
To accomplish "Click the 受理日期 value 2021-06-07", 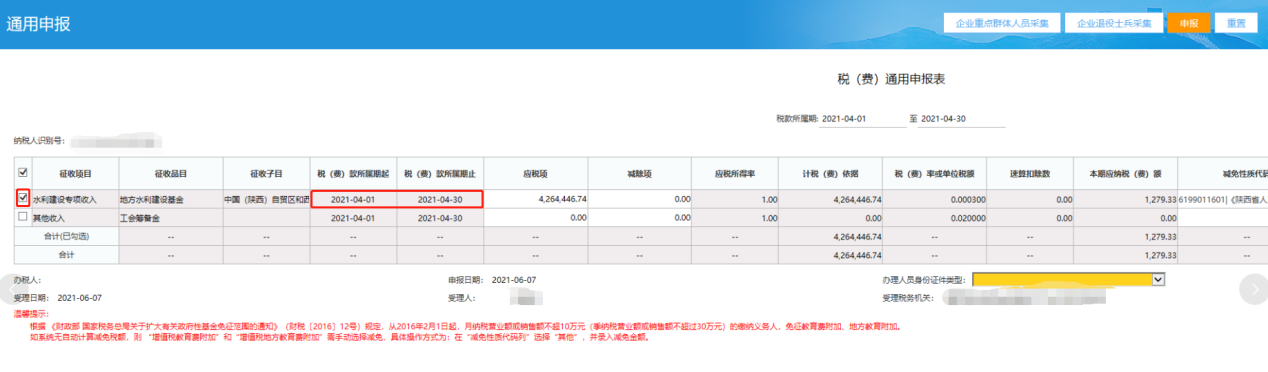I will pyautogui.click(x=79, y=298).
